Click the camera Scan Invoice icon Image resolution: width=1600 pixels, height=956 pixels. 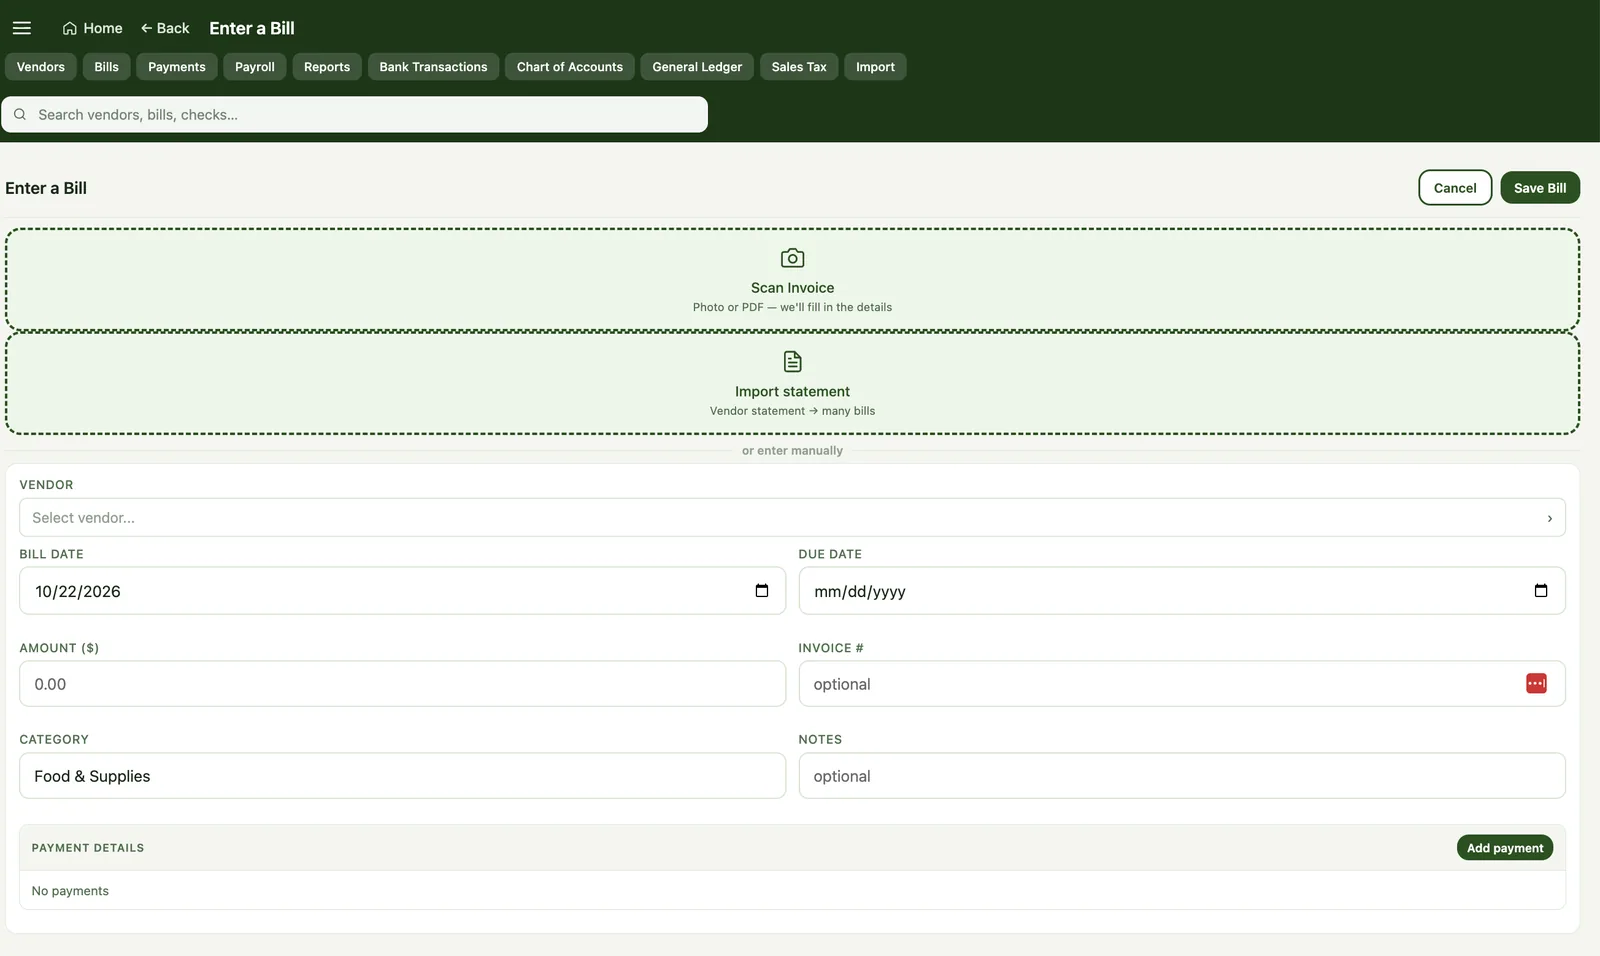(792, 258)
